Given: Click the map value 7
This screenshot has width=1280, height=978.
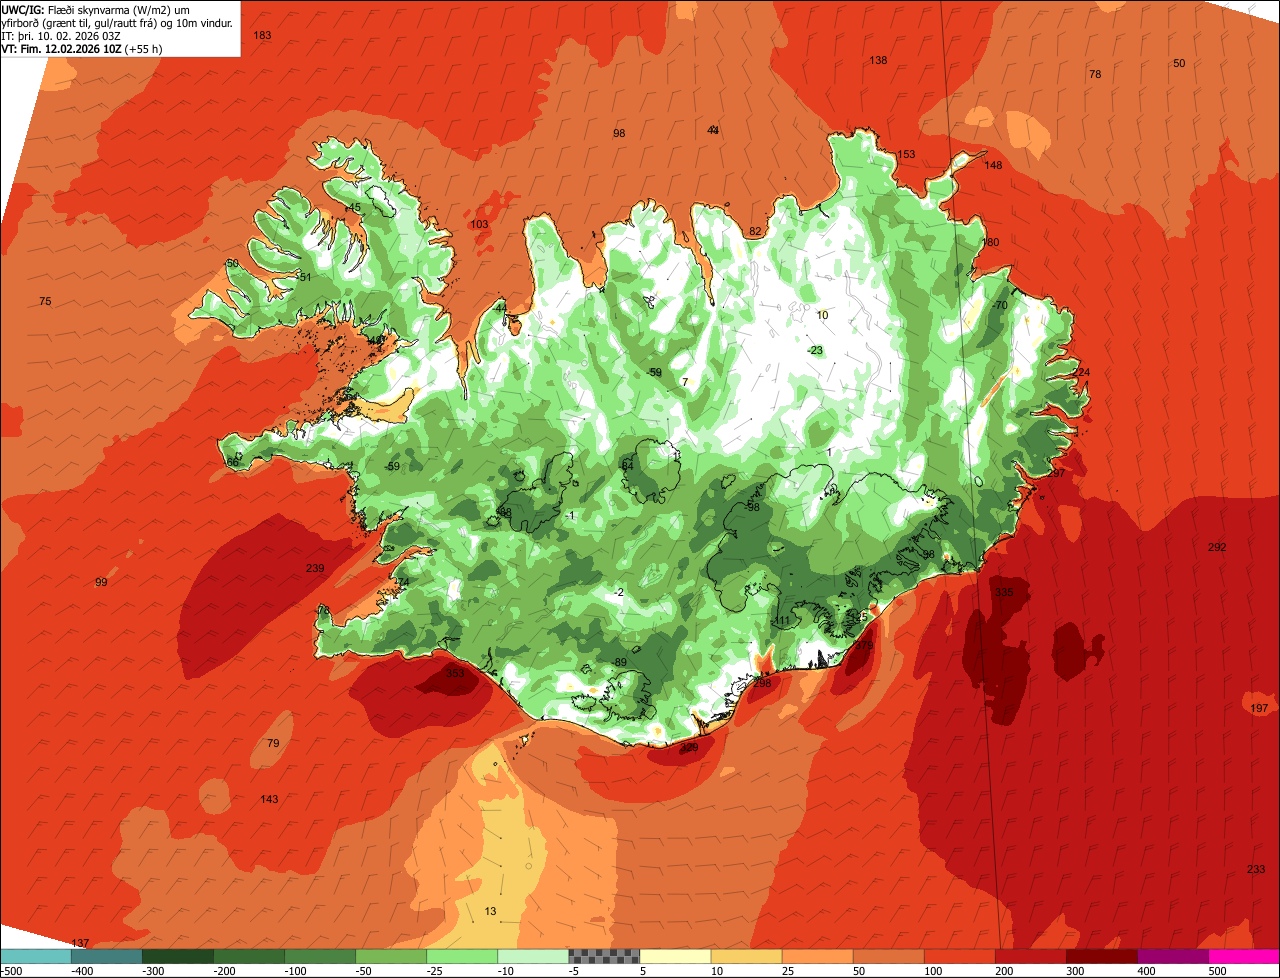Looking at the screenshot, I should (x=685, y=382).
